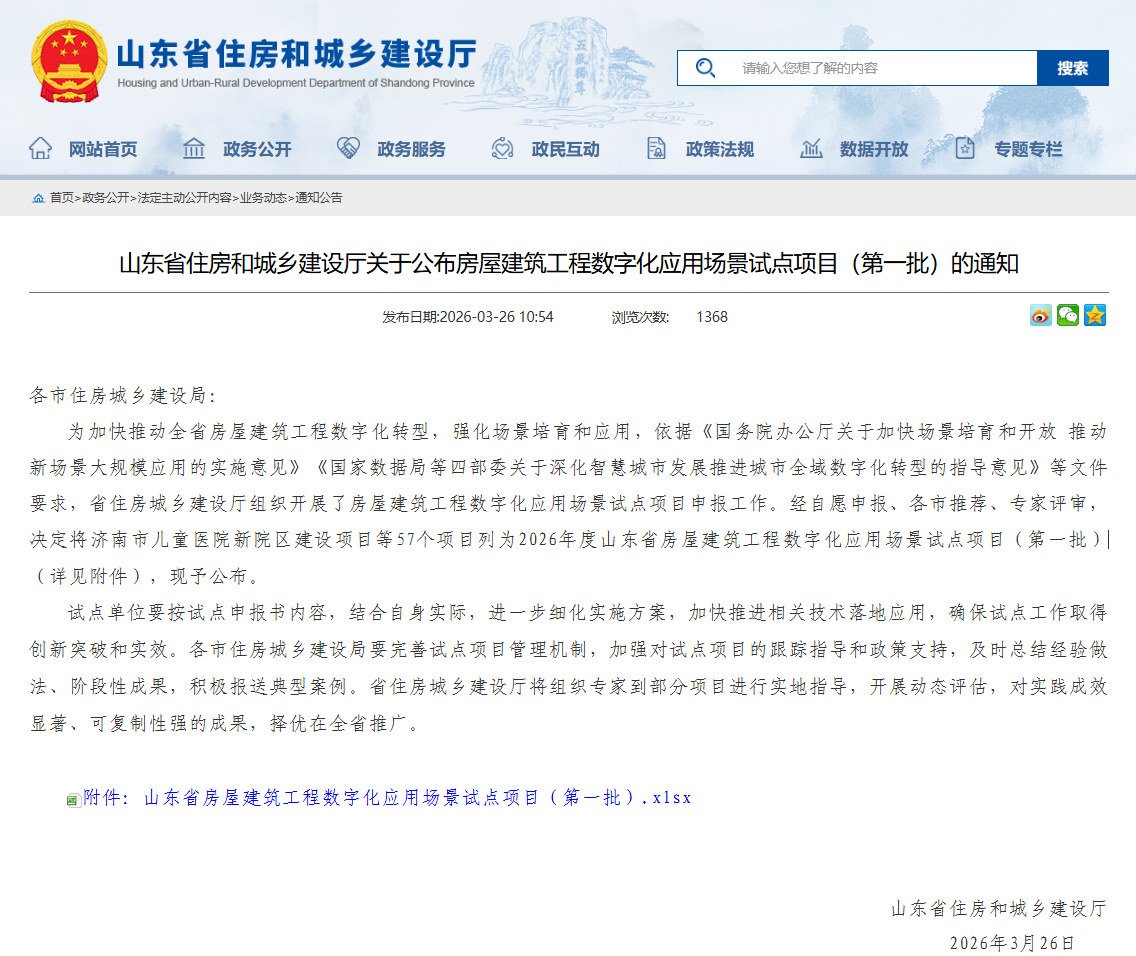Click the magnifier icon in the search bar
The image size is (1136, 956).
[706, 68]
